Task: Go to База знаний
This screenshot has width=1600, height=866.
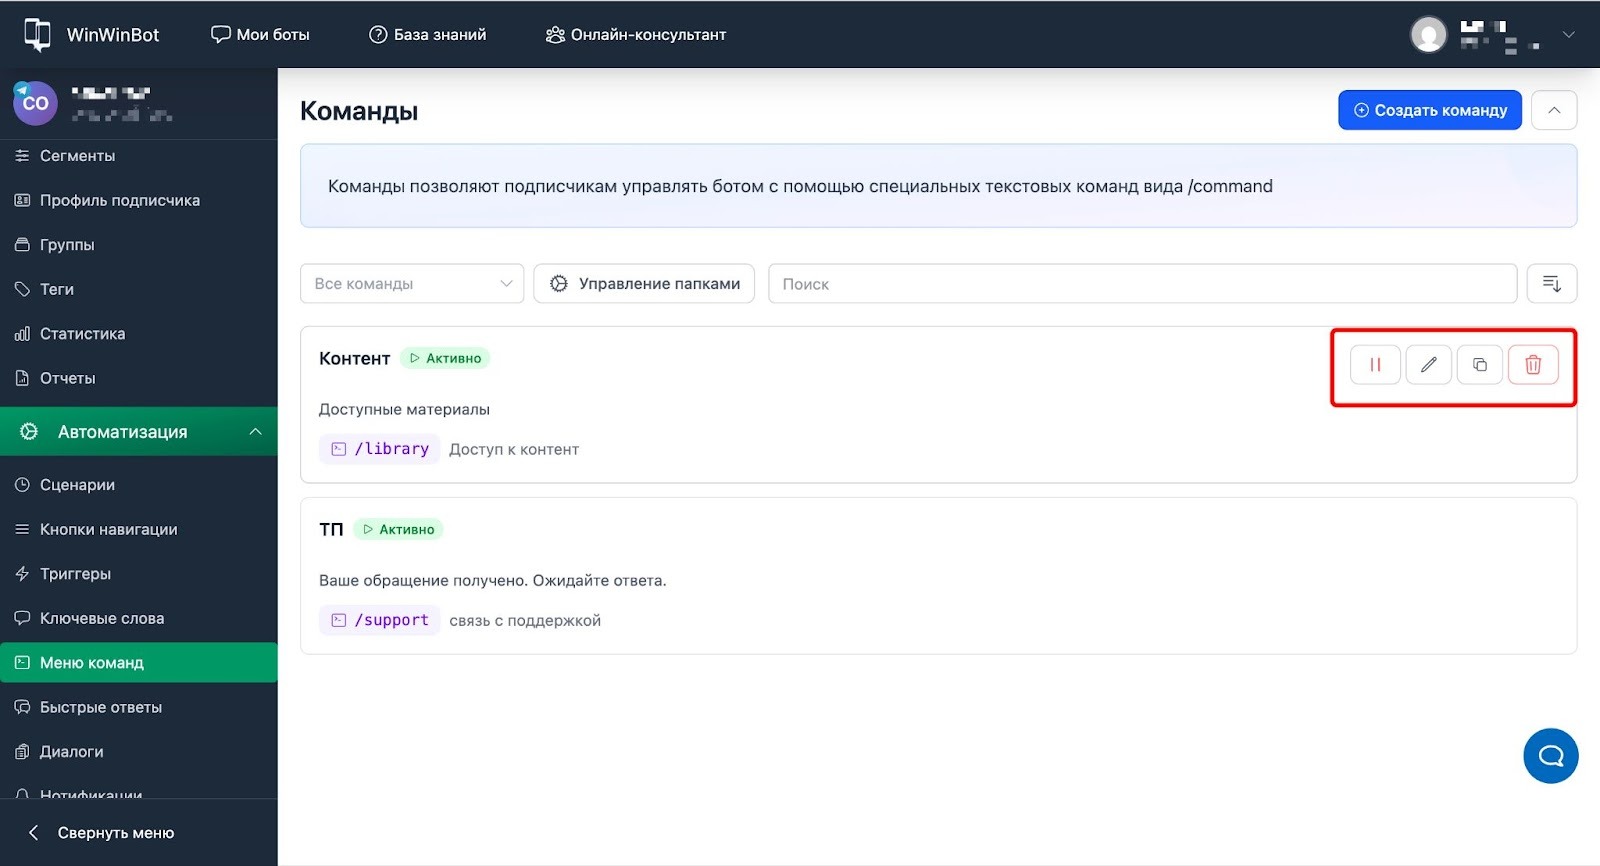Action: 428,34
